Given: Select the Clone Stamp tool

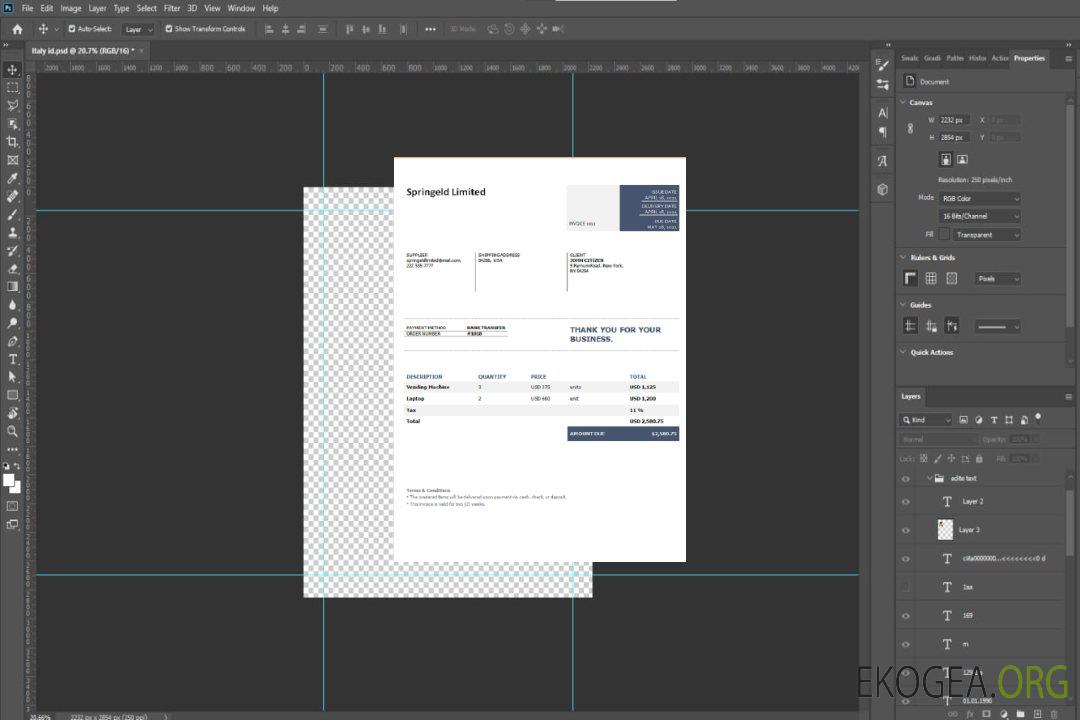Looking at the screenshot, I should [x=12, y=233].
